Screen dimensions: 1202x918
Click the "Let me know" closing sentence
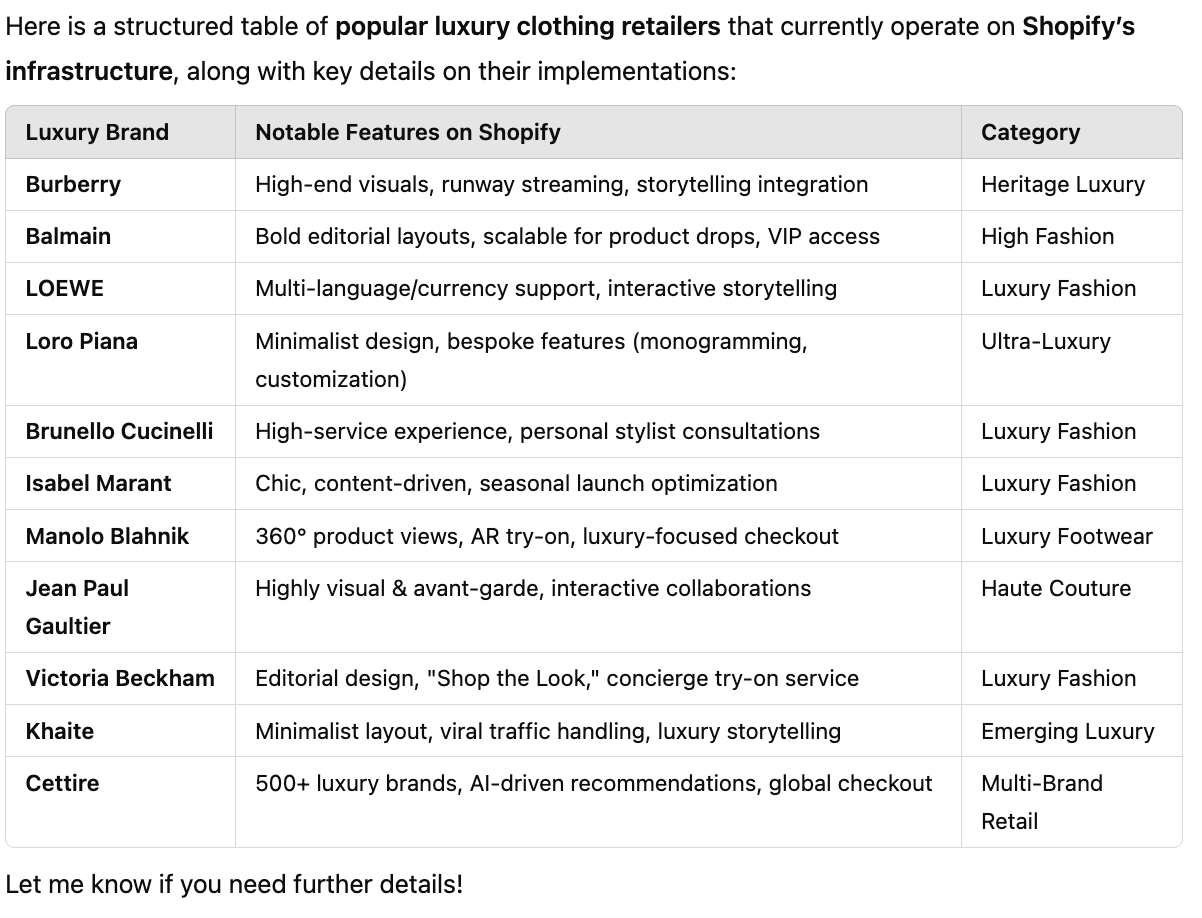(x=234, y=884)
